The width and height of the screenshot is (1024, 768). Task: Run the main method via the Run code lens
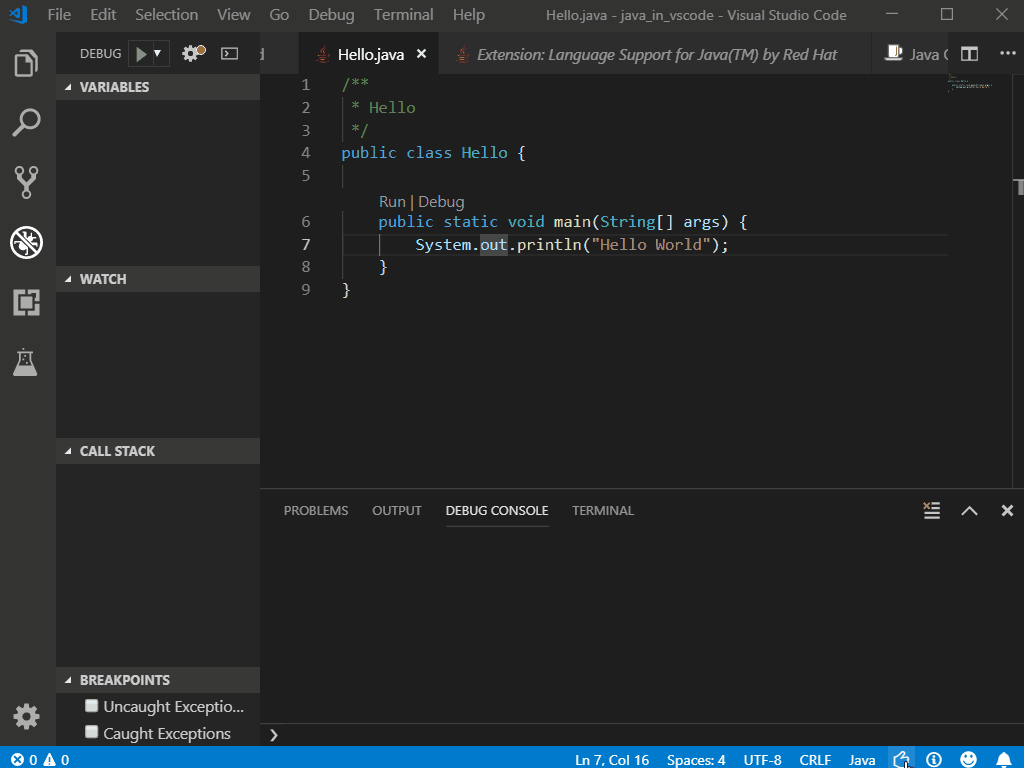392,201
